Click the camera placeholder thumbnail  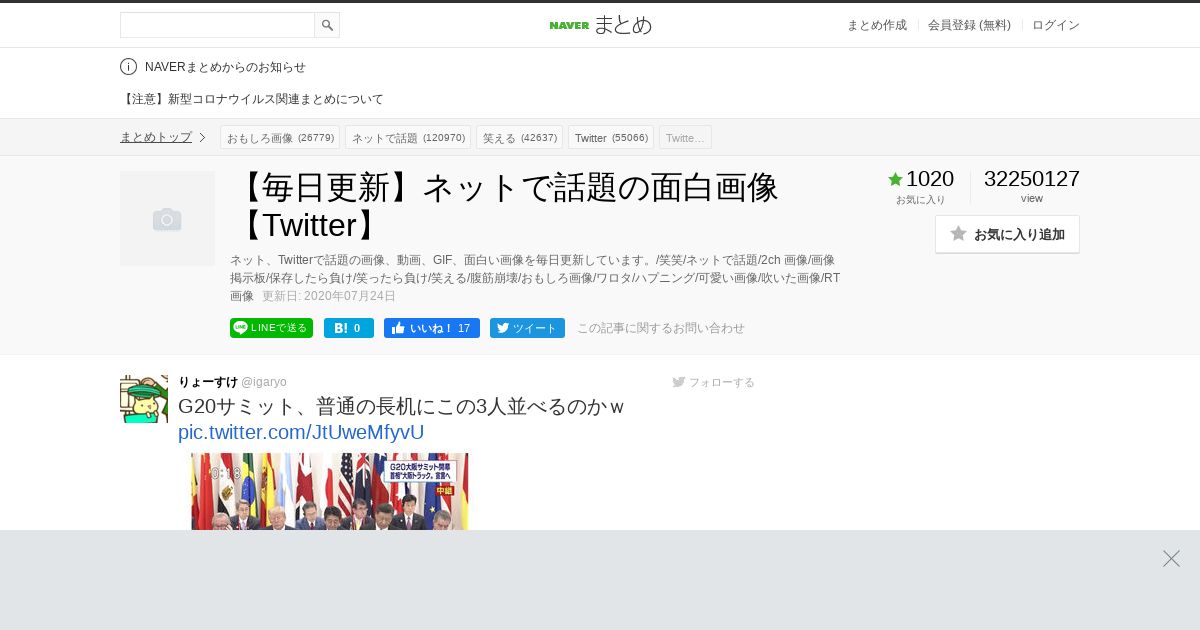[x=167, y=218]
